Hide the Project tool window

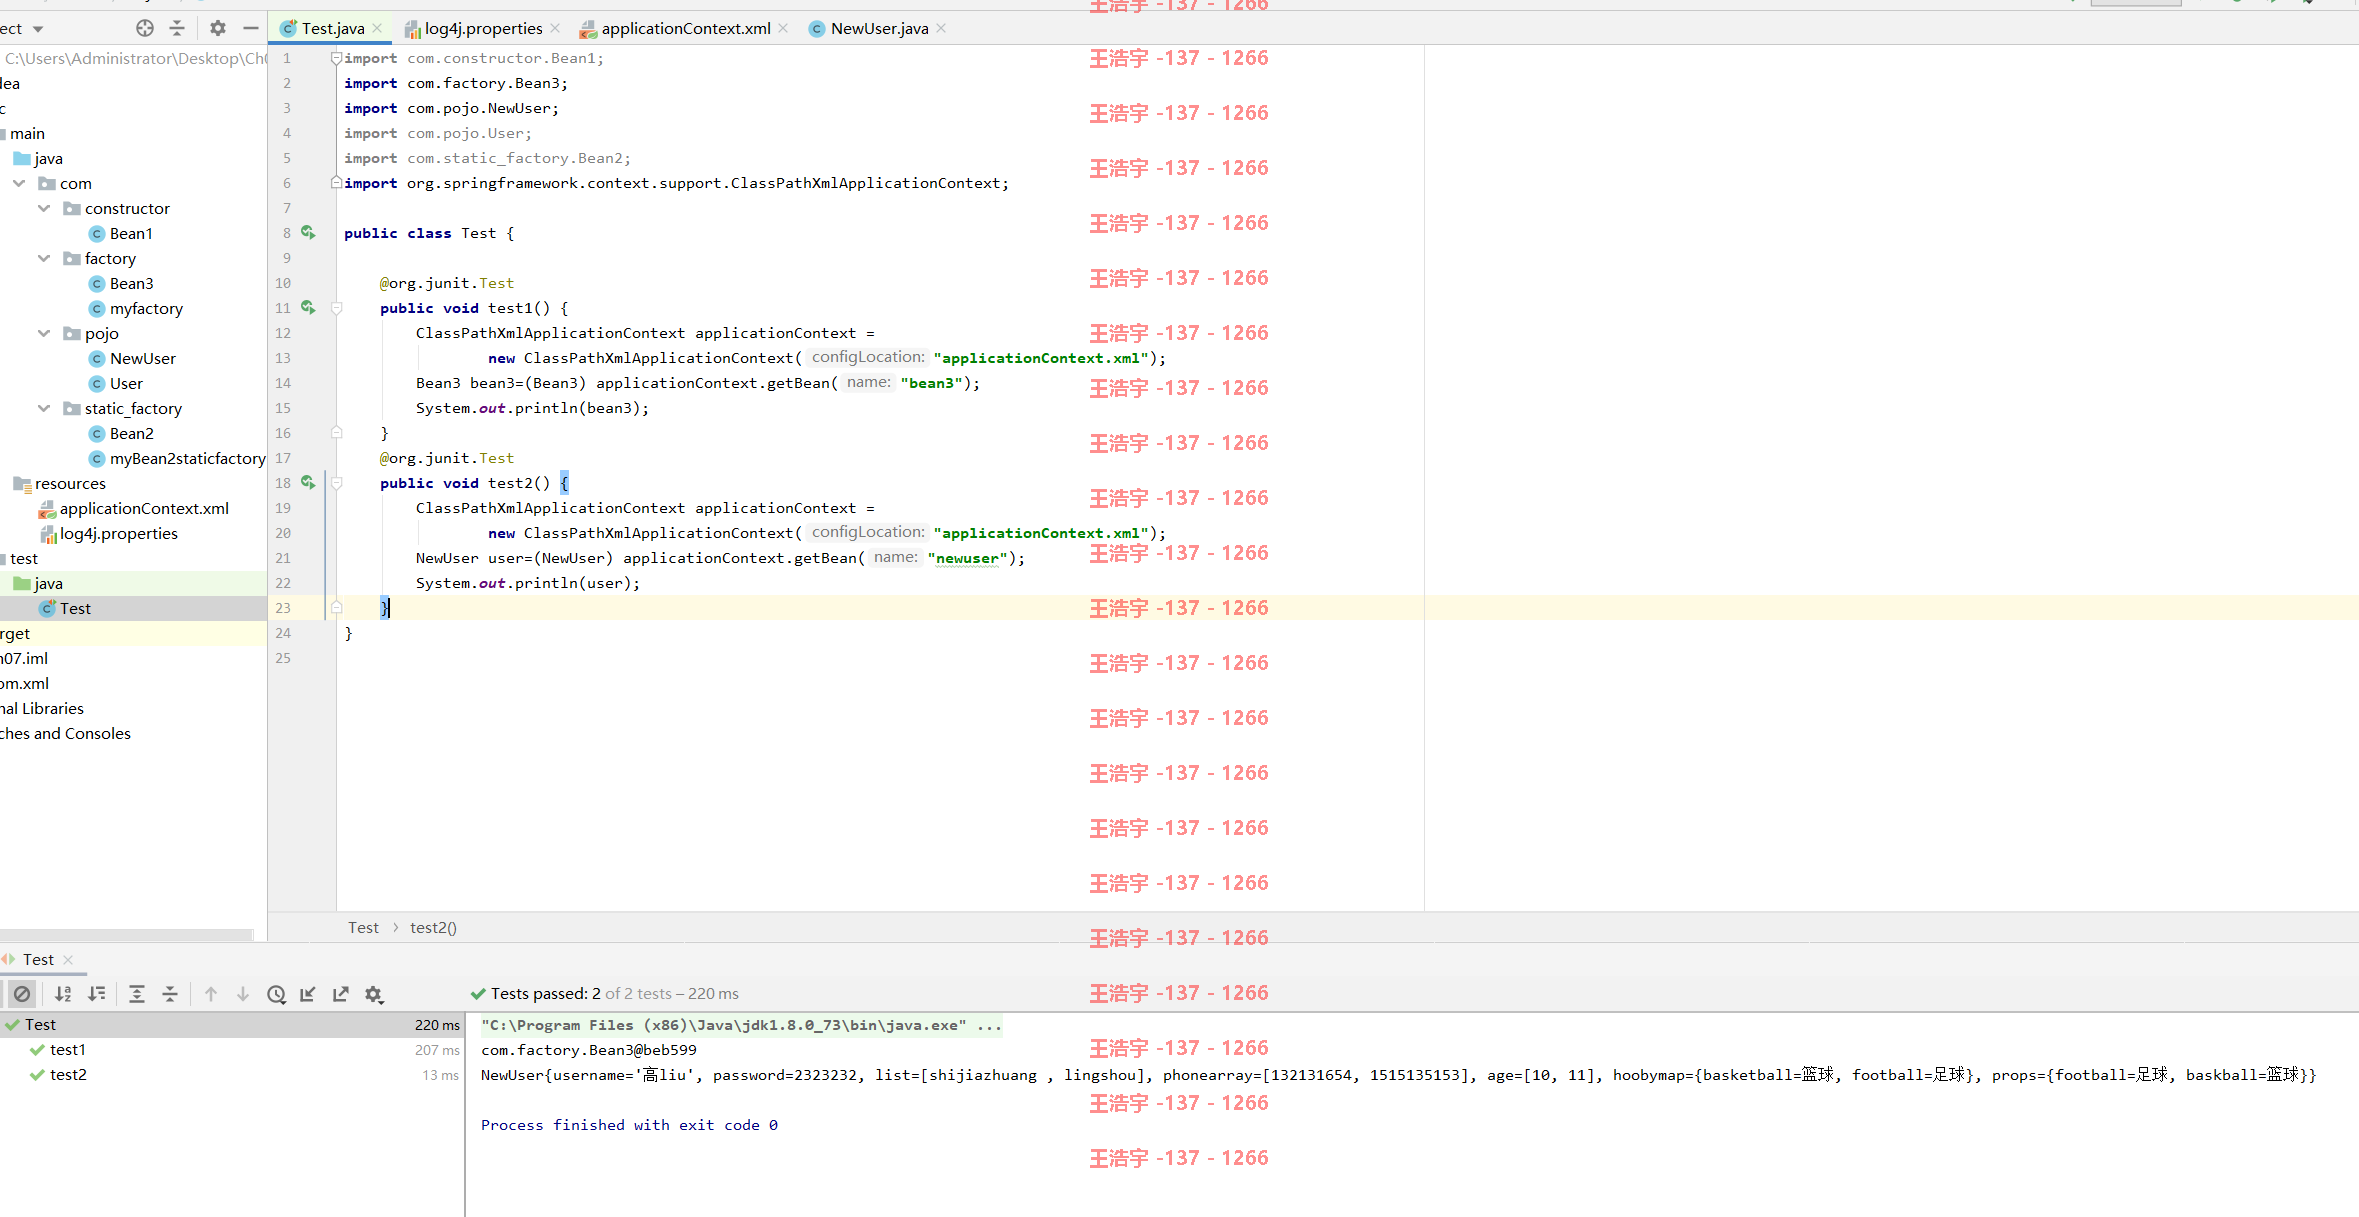(x=251, y=28)
